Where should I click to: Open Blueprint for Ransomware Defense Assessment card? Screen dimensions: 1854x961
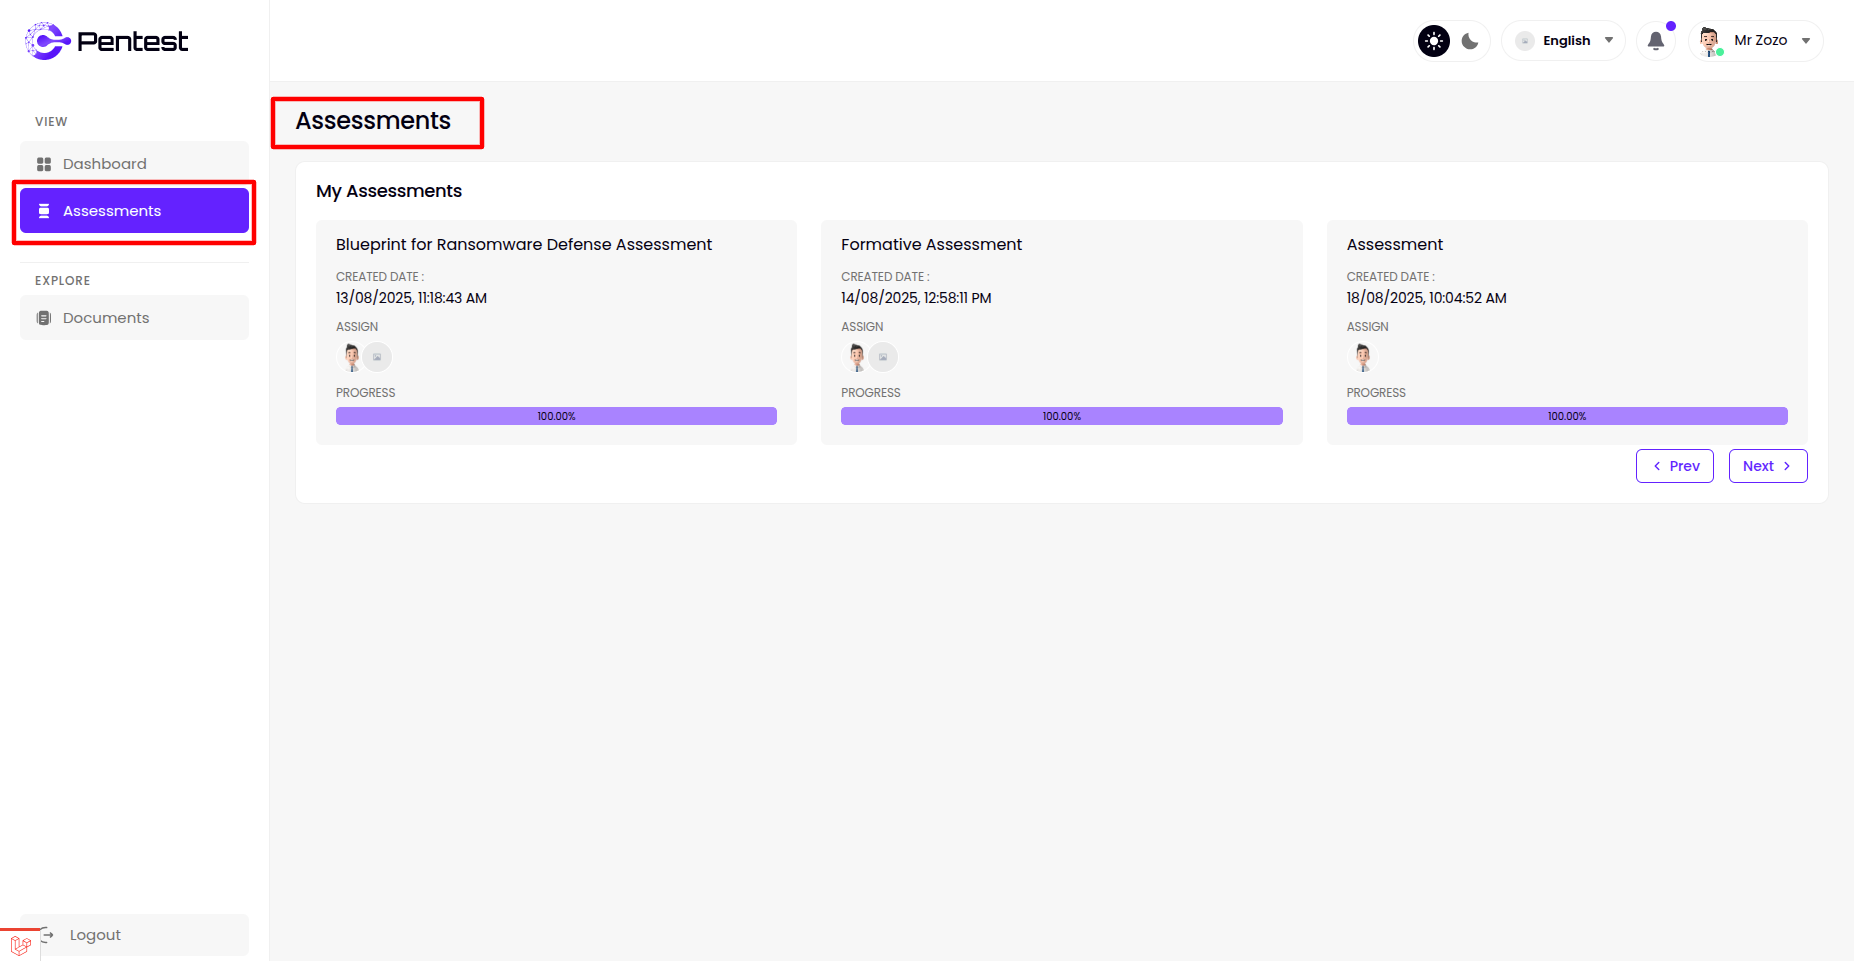(524, 245)
